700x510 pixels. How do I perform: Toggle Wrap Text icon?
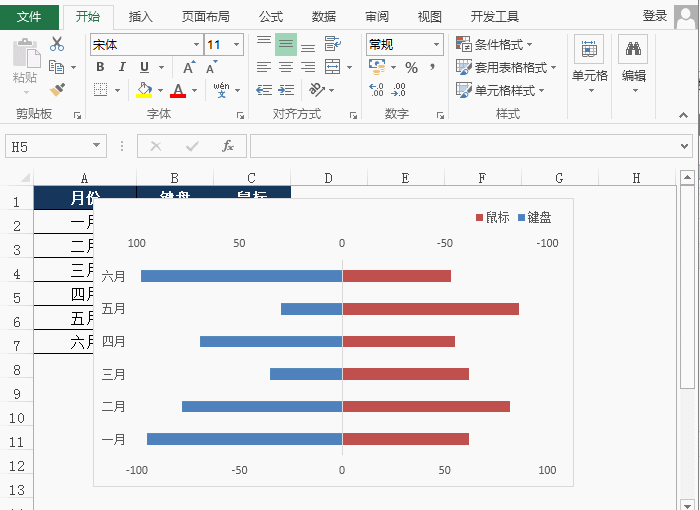pos(333,44)
